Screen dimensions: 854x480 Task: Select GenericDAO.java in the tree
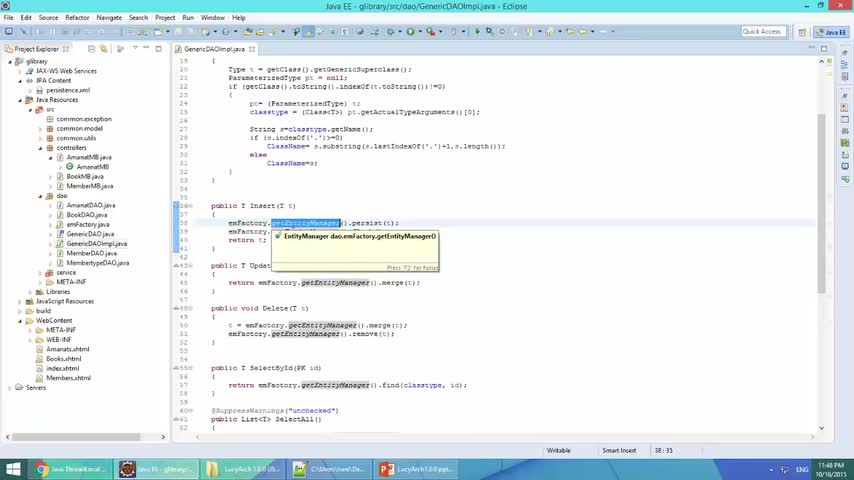coord(90,234)
